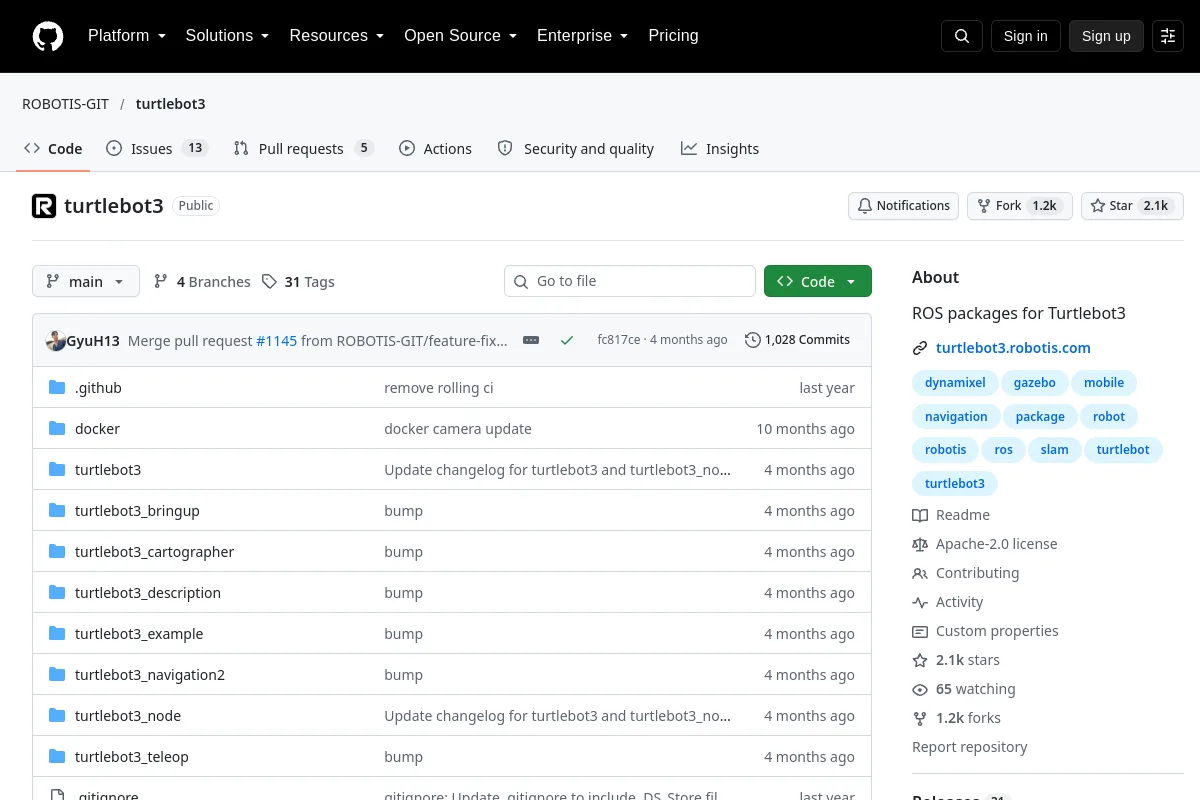Click folder icon next to turtlebot3_bringup
This screenshot has height=800, width=1200.
(x=57, y=511)
